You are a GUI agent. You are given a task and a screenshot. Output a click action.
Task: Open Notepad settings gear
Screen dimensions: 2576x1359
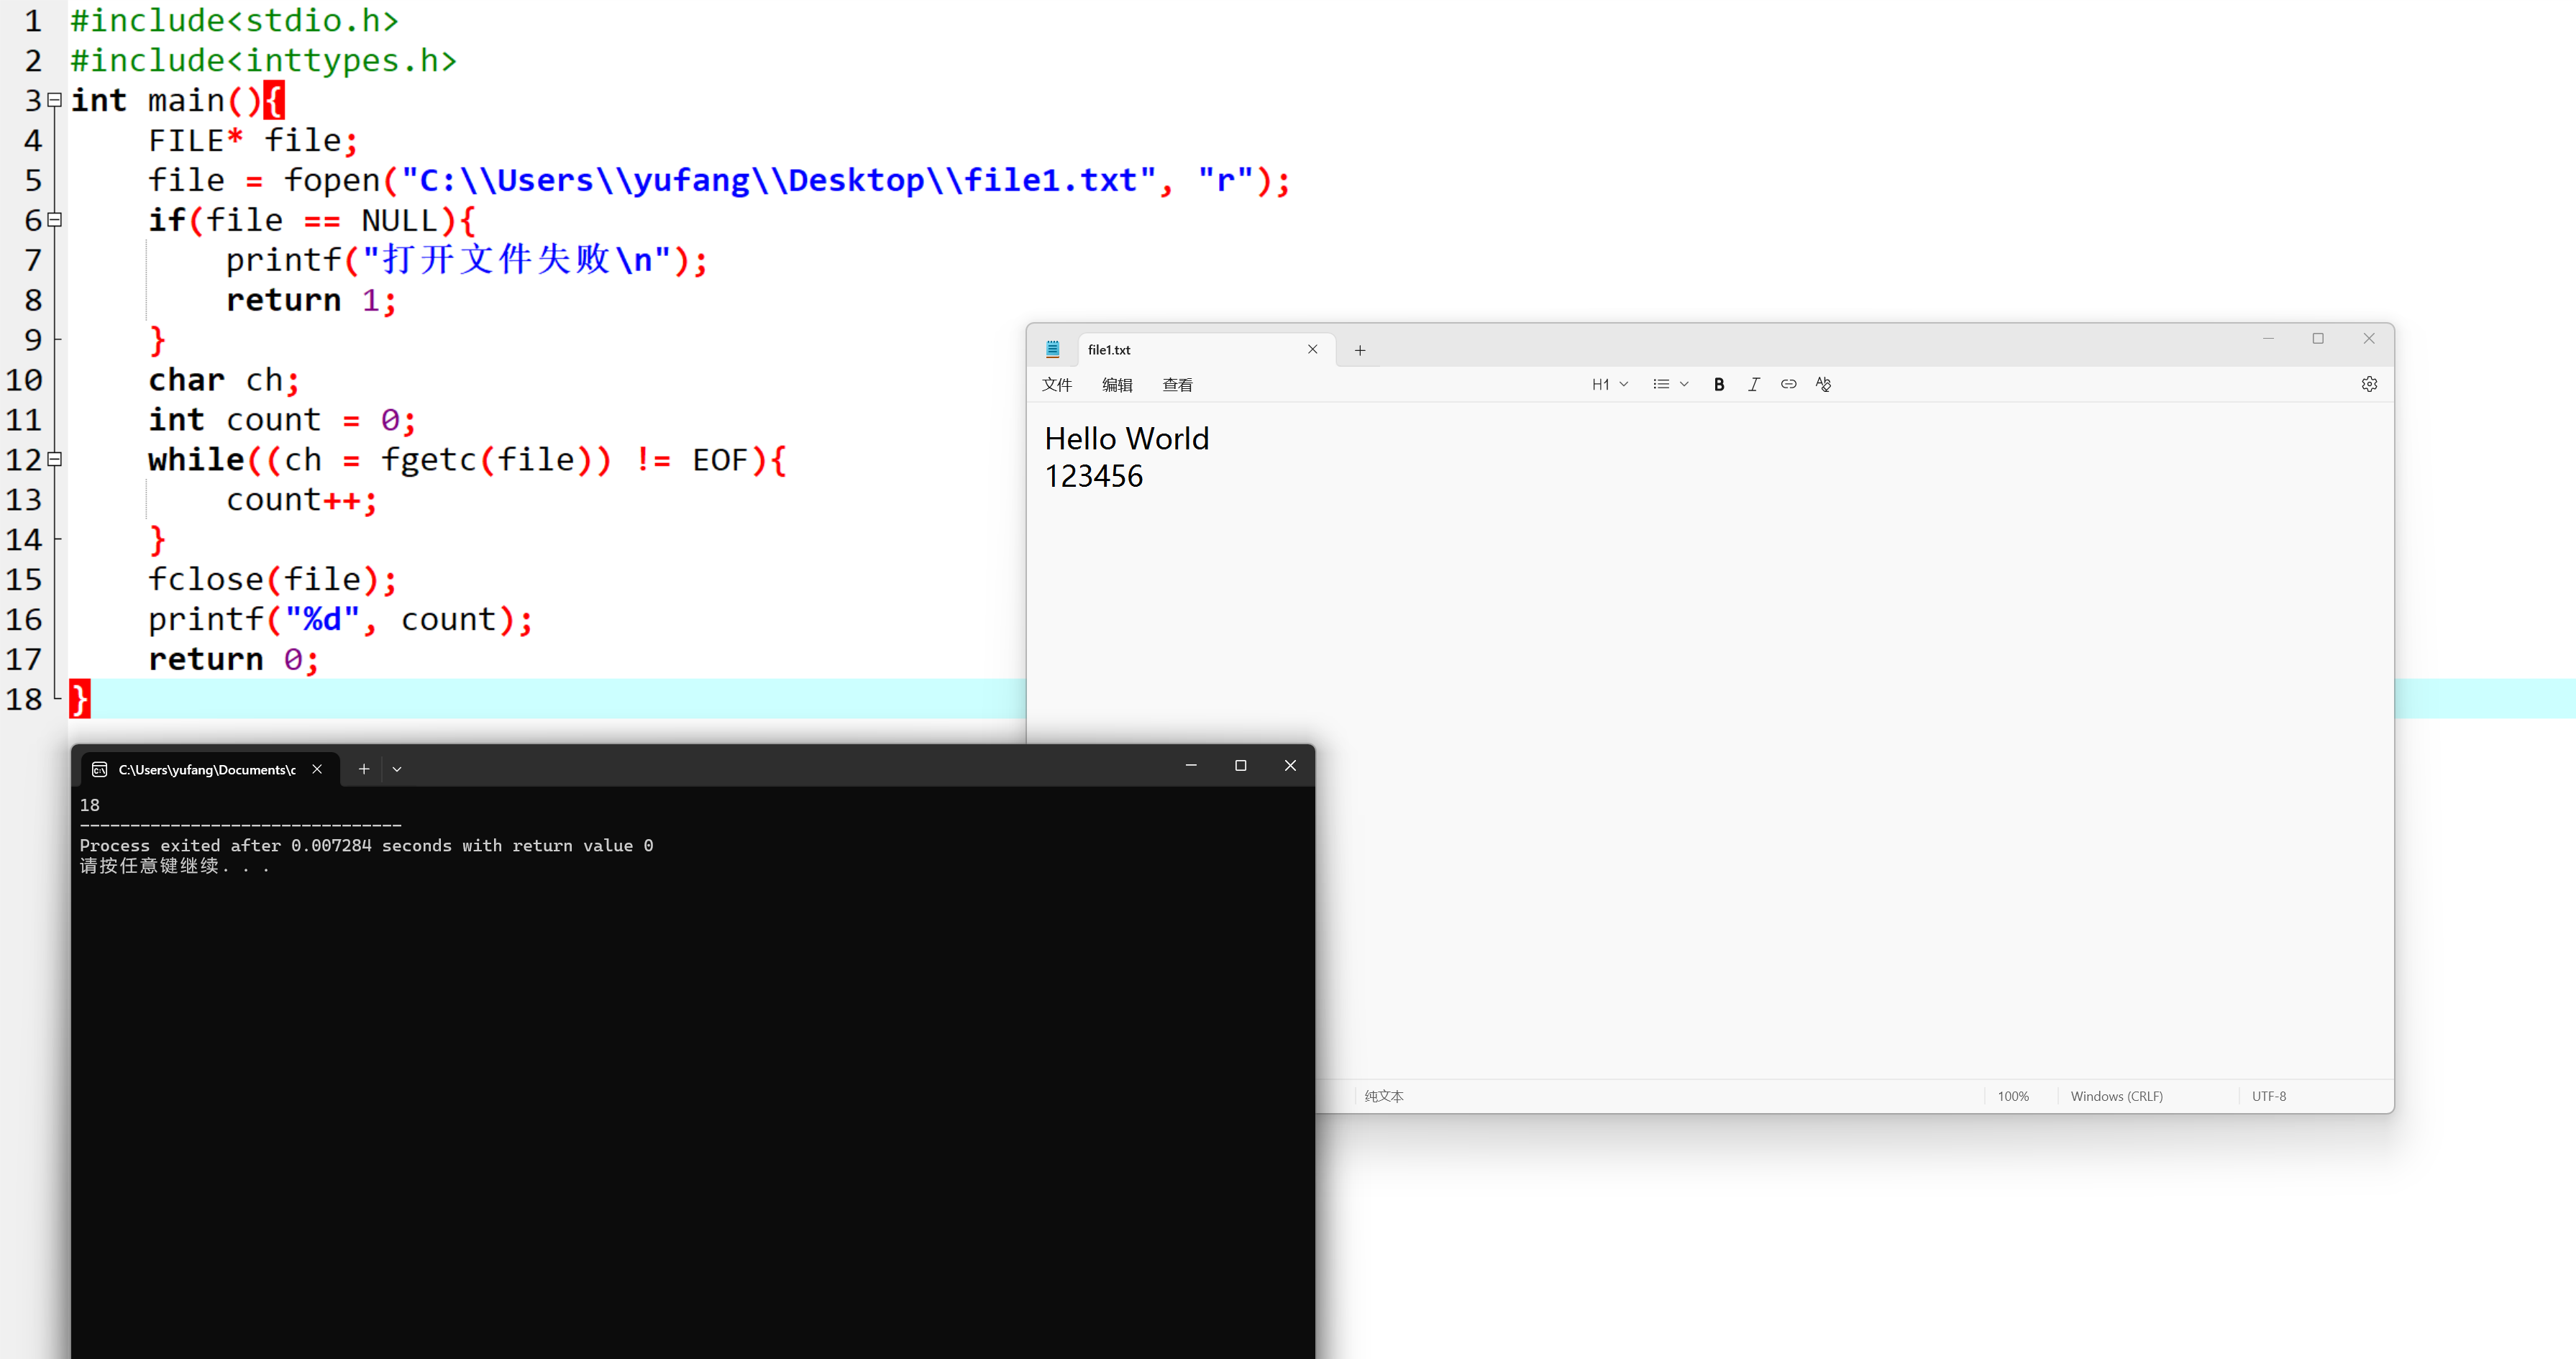click(x=2369, y=384)
